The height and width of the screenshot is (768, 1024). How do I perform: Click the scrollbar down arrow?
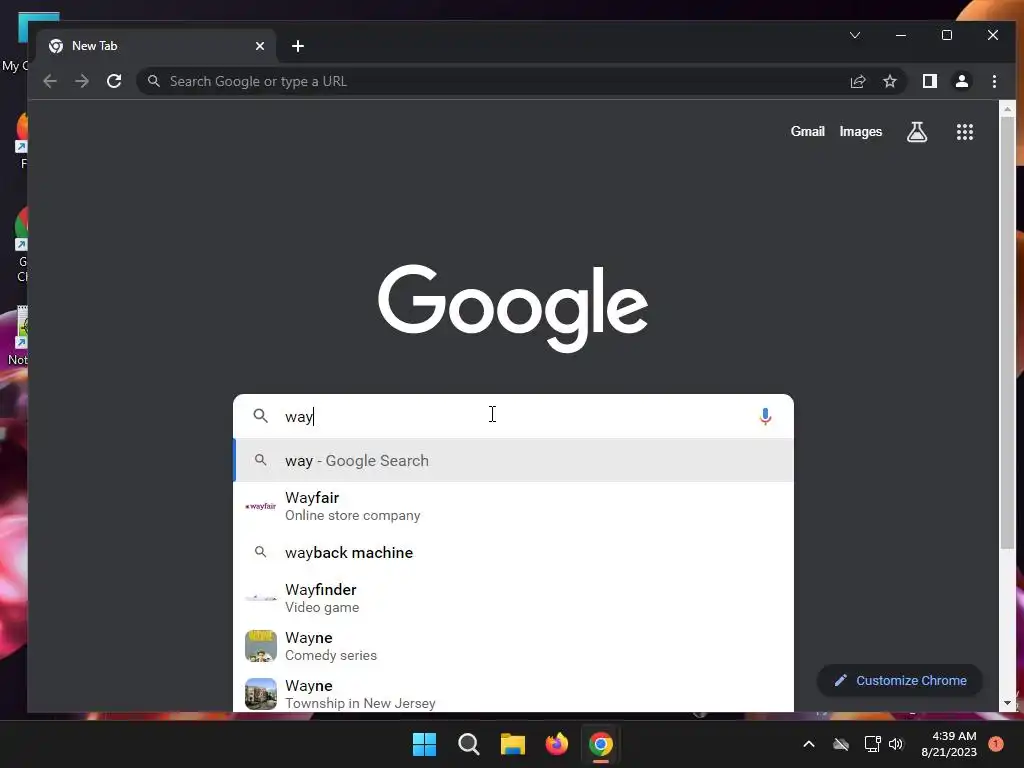point(1008,703)
